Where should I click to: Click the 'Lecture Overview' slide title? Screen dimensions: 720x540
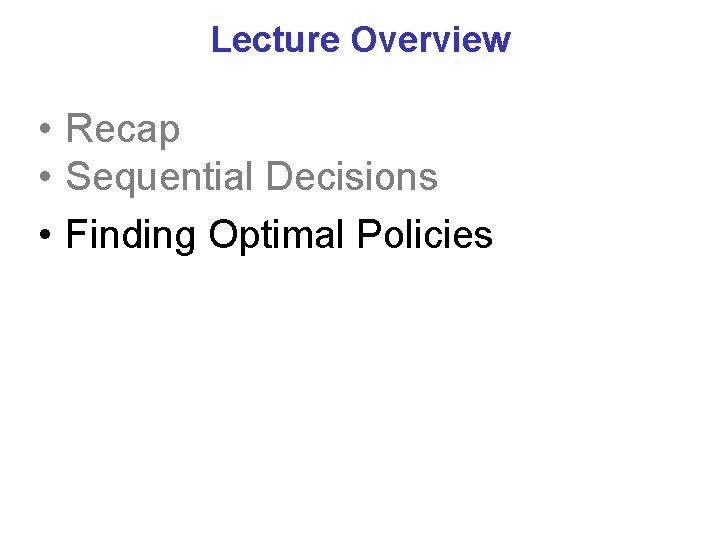point(361,39)
